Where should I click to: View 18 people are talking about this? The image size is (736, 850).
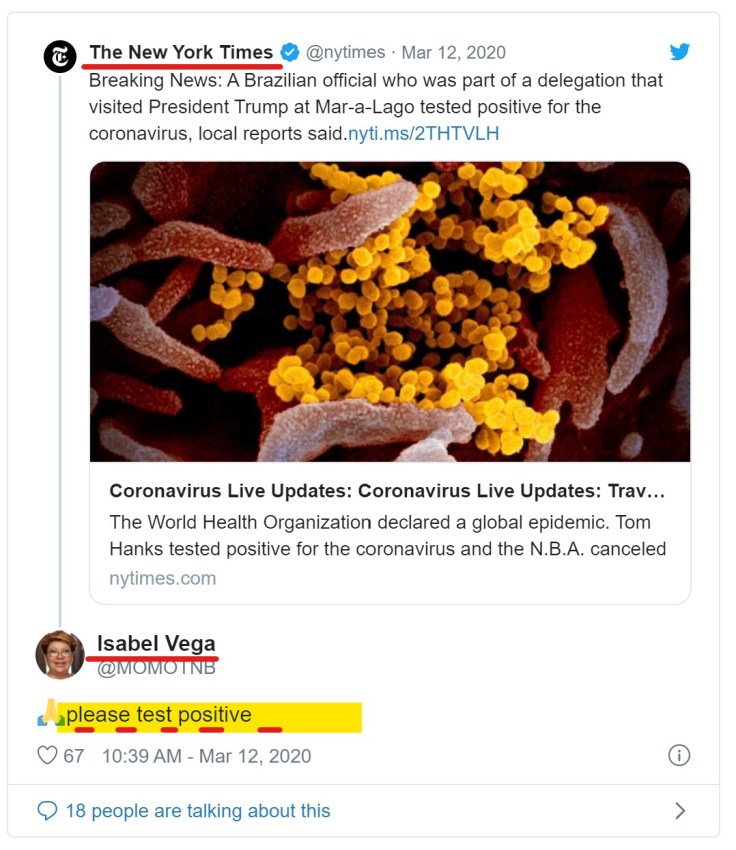[x=197, y=811]
